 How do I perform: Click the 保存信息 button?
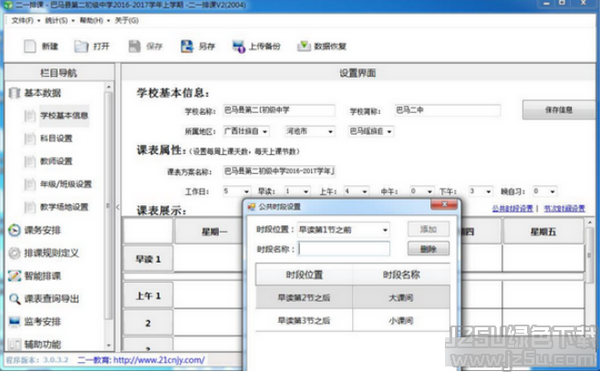pos(558,110)
